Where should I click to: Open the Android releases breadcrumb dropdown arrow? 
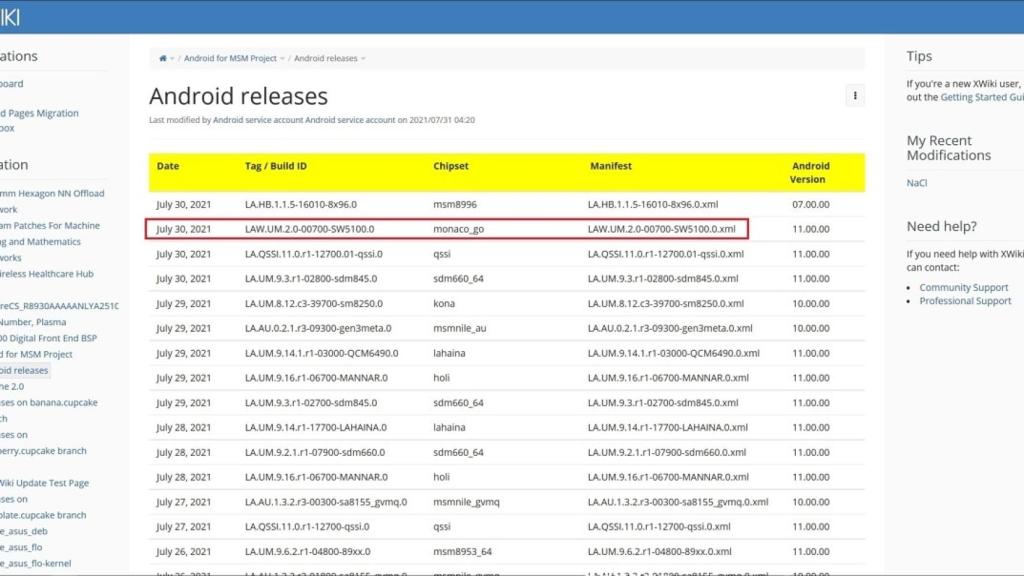(363, 59)
